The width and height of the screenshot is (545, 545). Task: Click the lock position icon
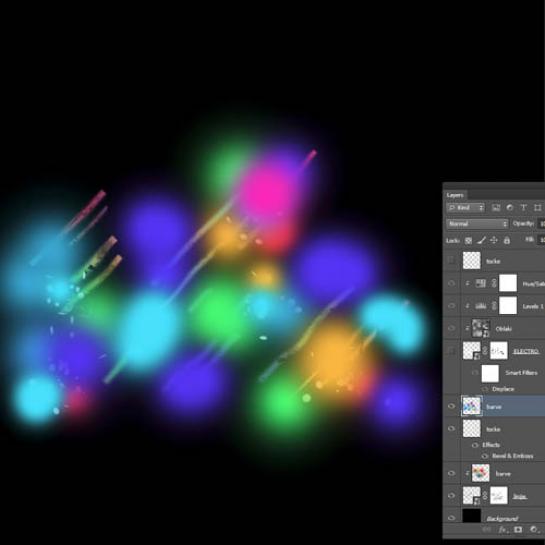point(494,241)
